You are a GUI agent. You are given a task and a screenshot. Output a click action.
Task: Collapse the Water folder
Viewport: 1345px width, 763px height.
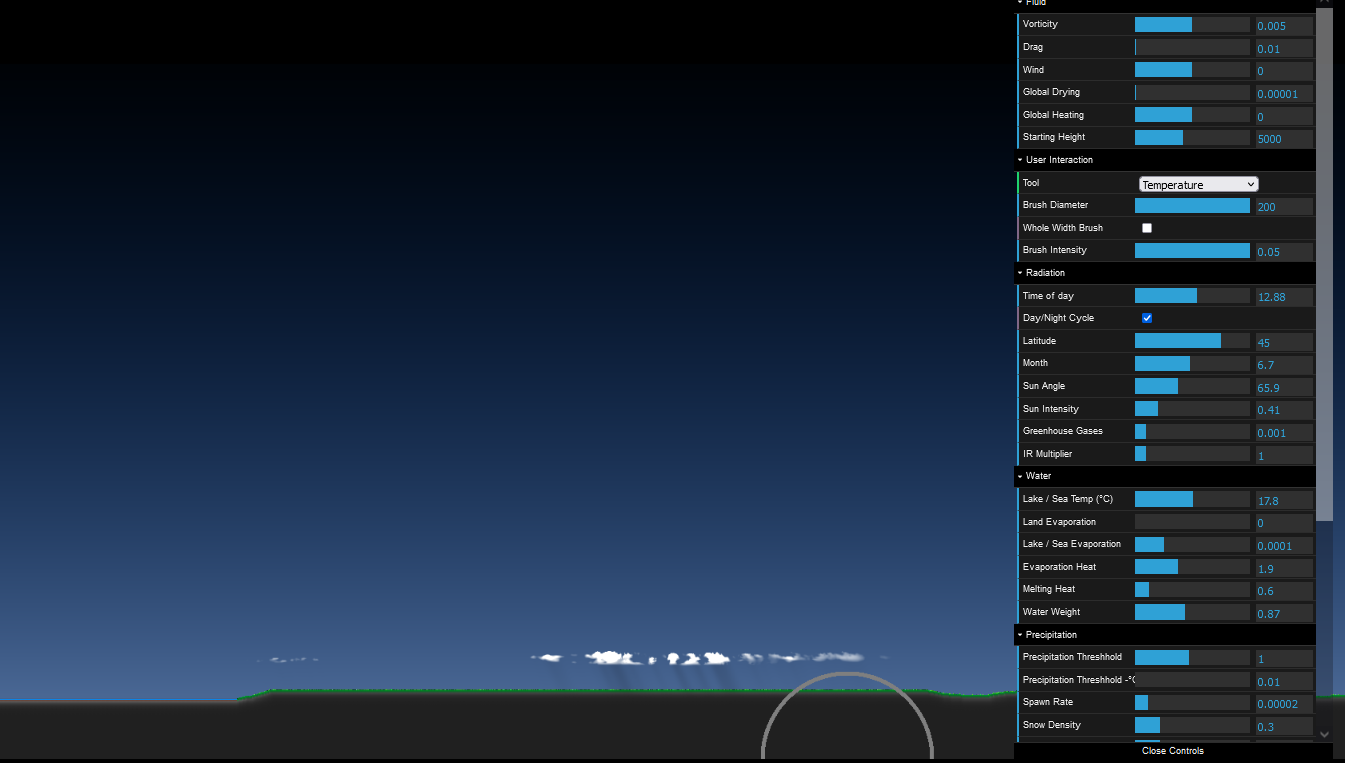tap(1165, 476)
